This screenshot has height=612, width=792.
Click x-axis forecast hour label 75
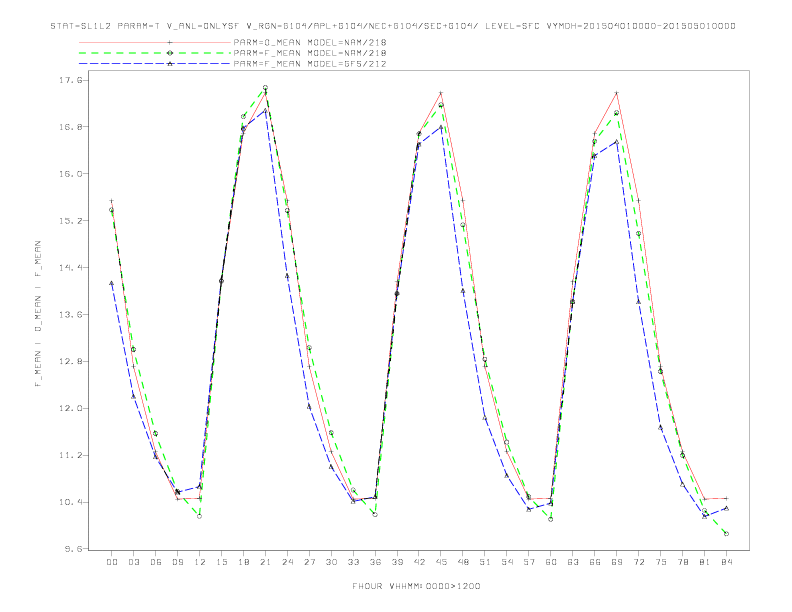coord(661,562)
